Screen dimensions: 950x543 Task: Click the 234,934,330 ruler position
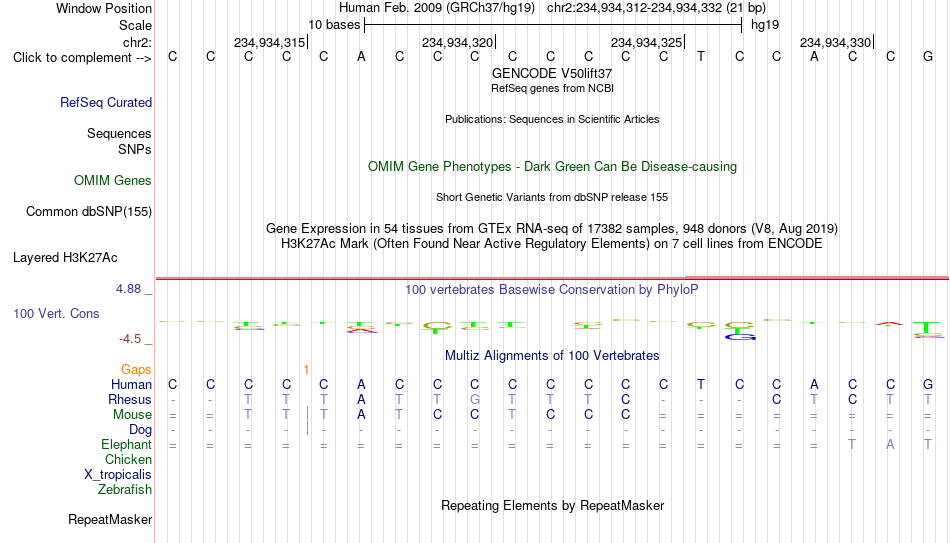pos(835,42)
